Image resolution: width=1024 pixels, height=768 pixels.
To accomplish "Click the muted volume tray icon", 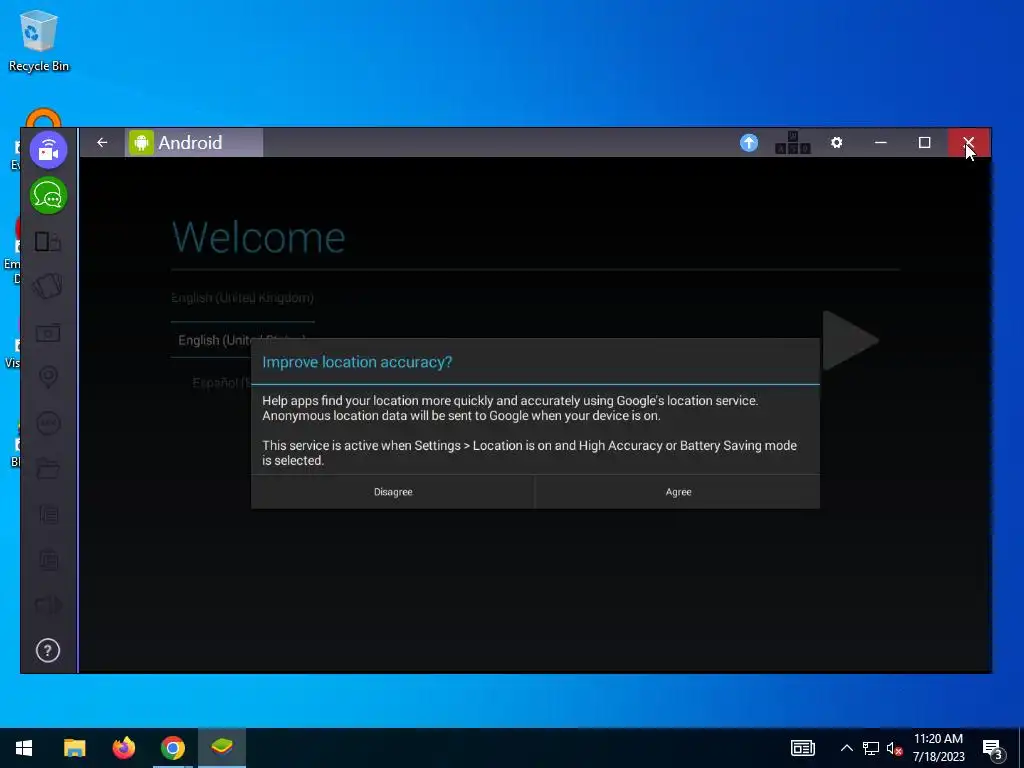I will click(x=895, y=748).
